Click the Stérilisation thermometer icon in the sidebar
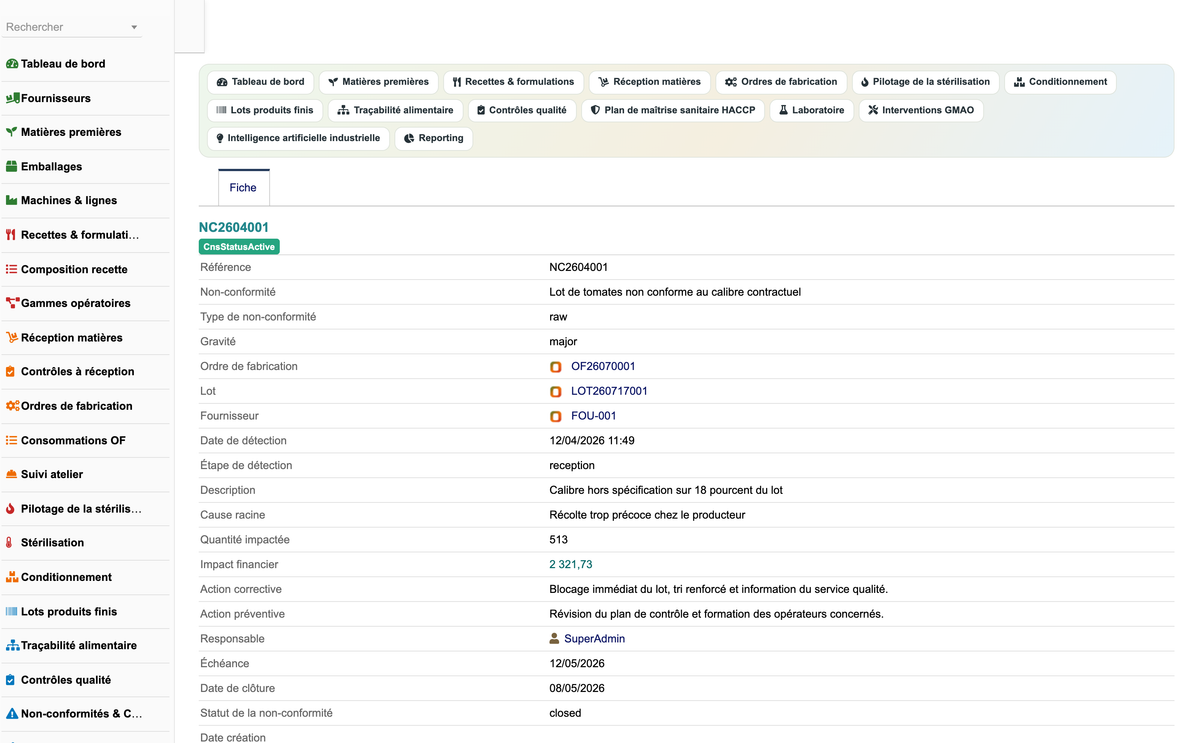The width and height of the screenshot is (1200, 743). 10,543
